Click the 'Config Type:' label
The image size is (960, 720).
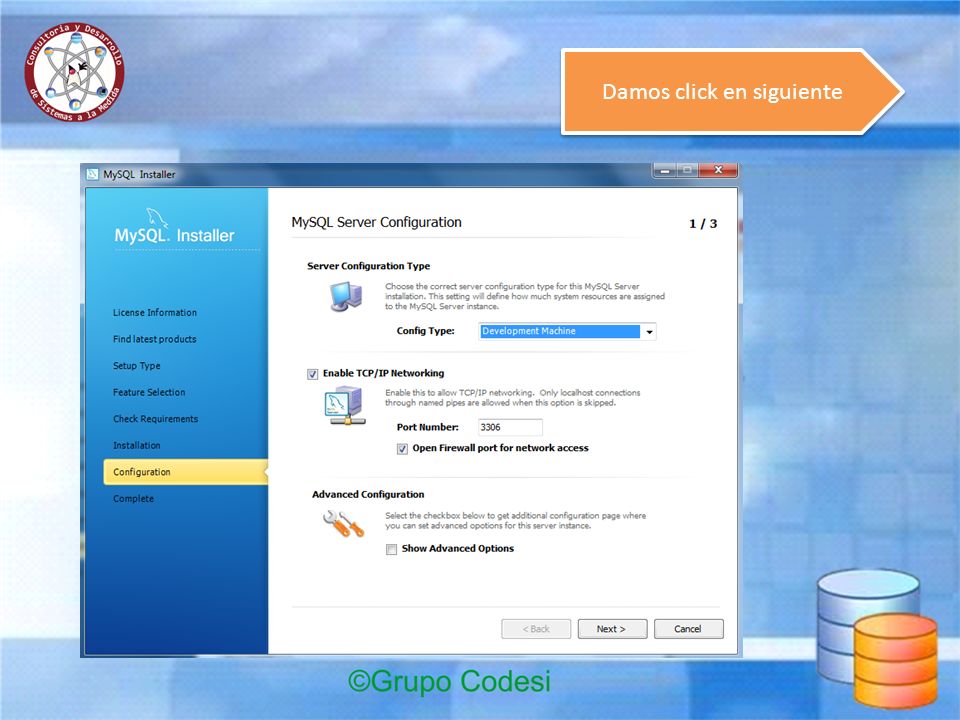pyautogui.click(x=426, y=331)
